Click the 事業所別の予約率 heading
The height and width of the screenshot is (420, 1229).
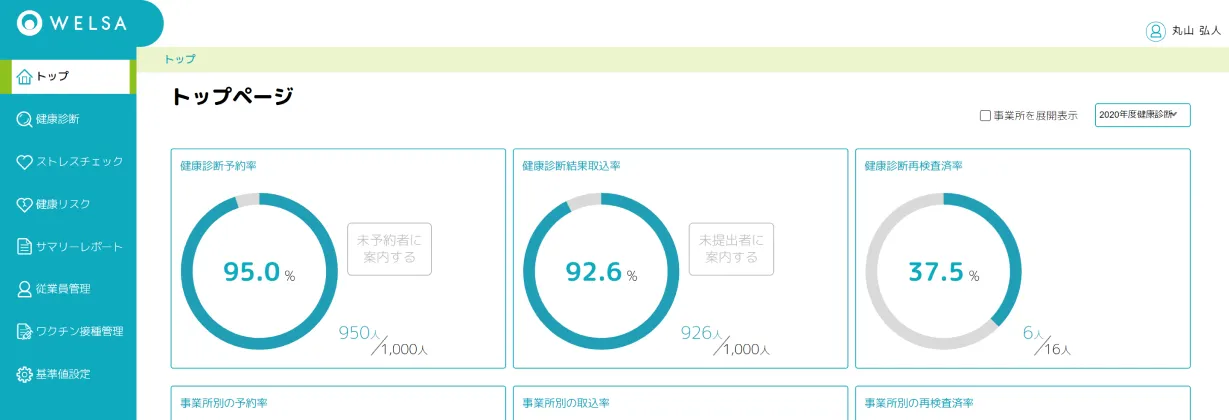coord(224,402)
